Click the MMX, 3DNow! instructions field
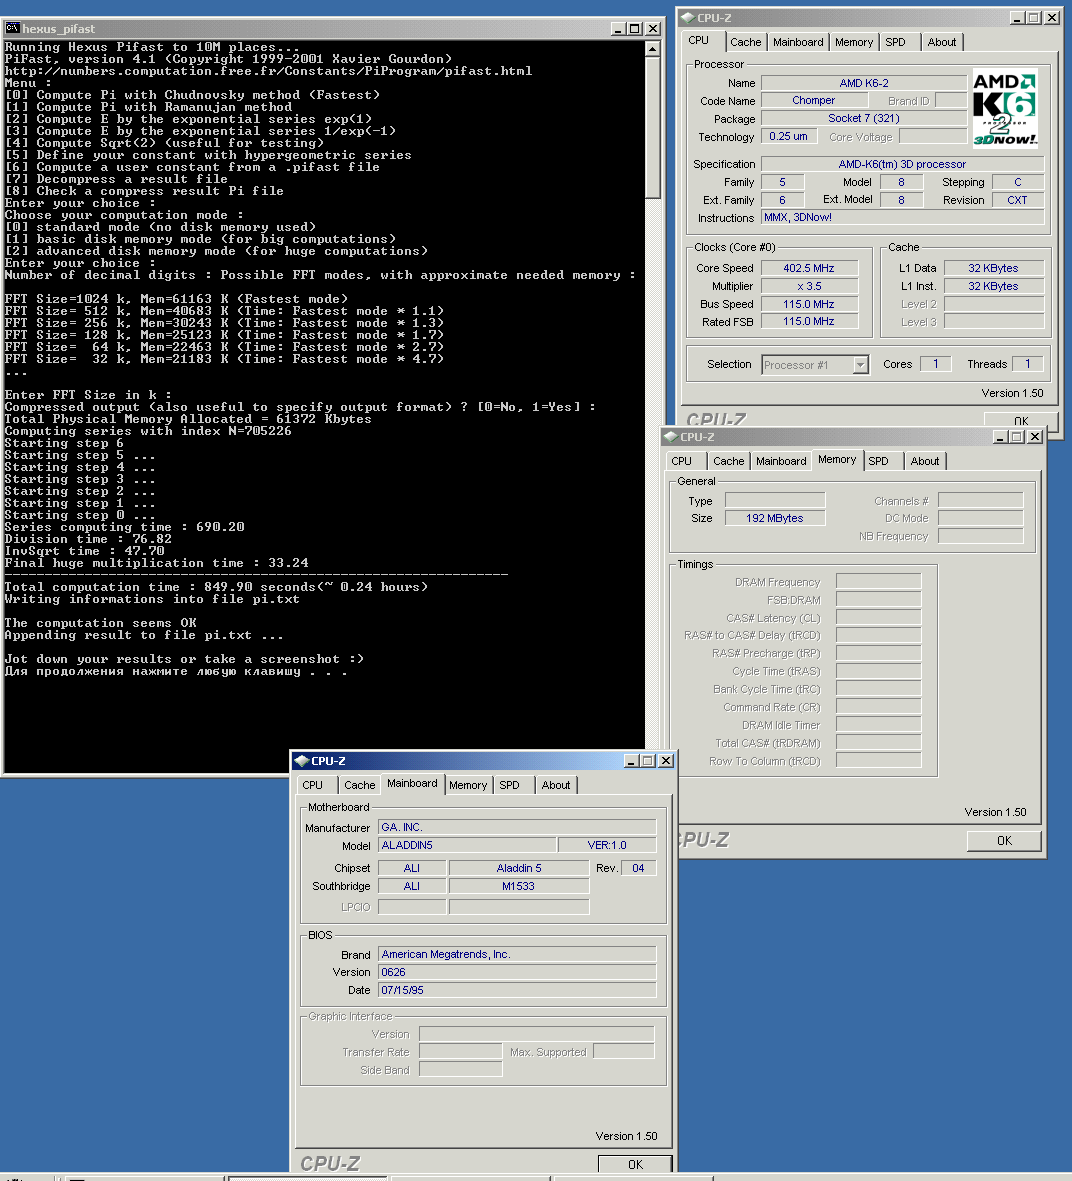Screen dimensions: 1072x1181 click(902, 218)
